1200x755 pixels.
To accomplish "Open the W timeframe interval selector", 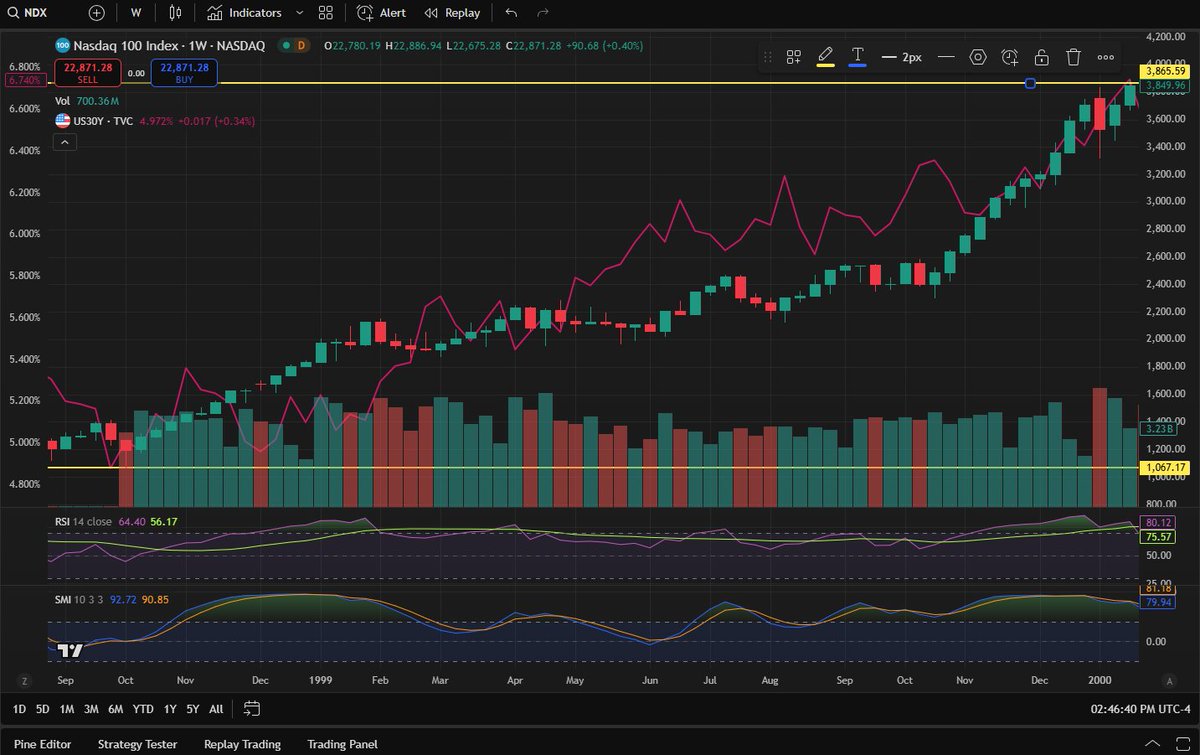I will tap(135, 13).
